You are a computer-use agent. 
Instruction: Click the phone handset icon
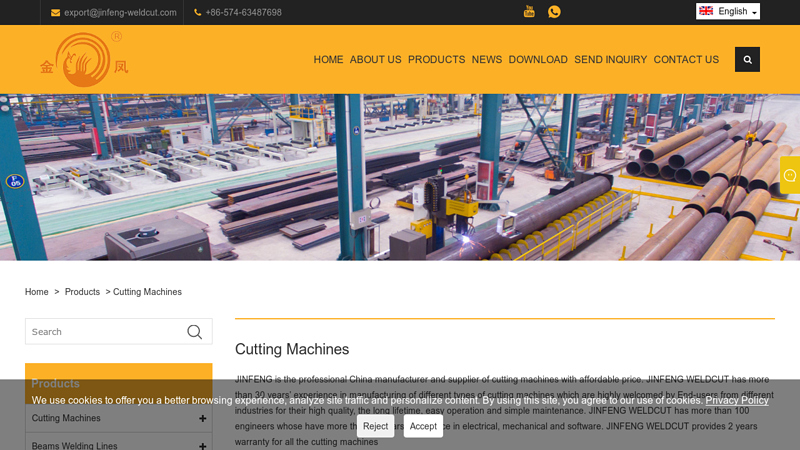(x=197, y=13)
